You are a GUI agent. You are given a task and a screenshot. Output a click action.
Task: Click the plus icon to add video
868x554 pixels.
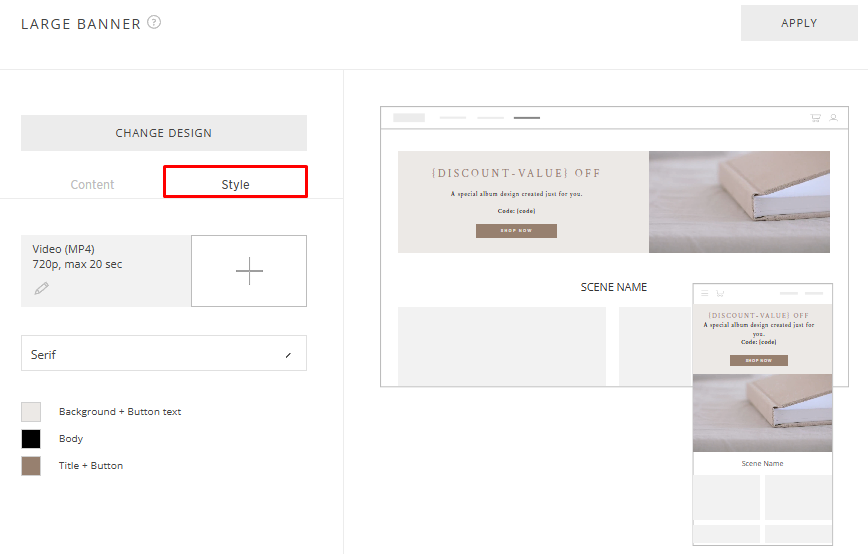coord(249,271)
